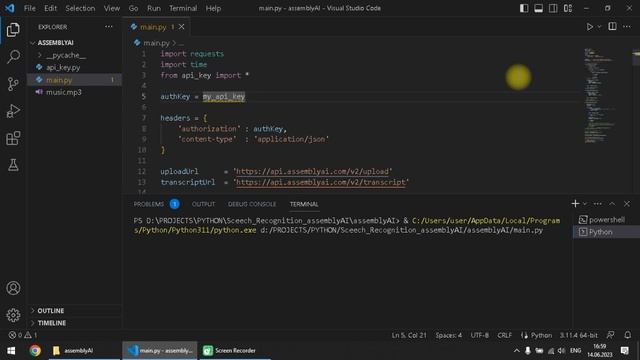Open the Source Control view

pos(13,84)
